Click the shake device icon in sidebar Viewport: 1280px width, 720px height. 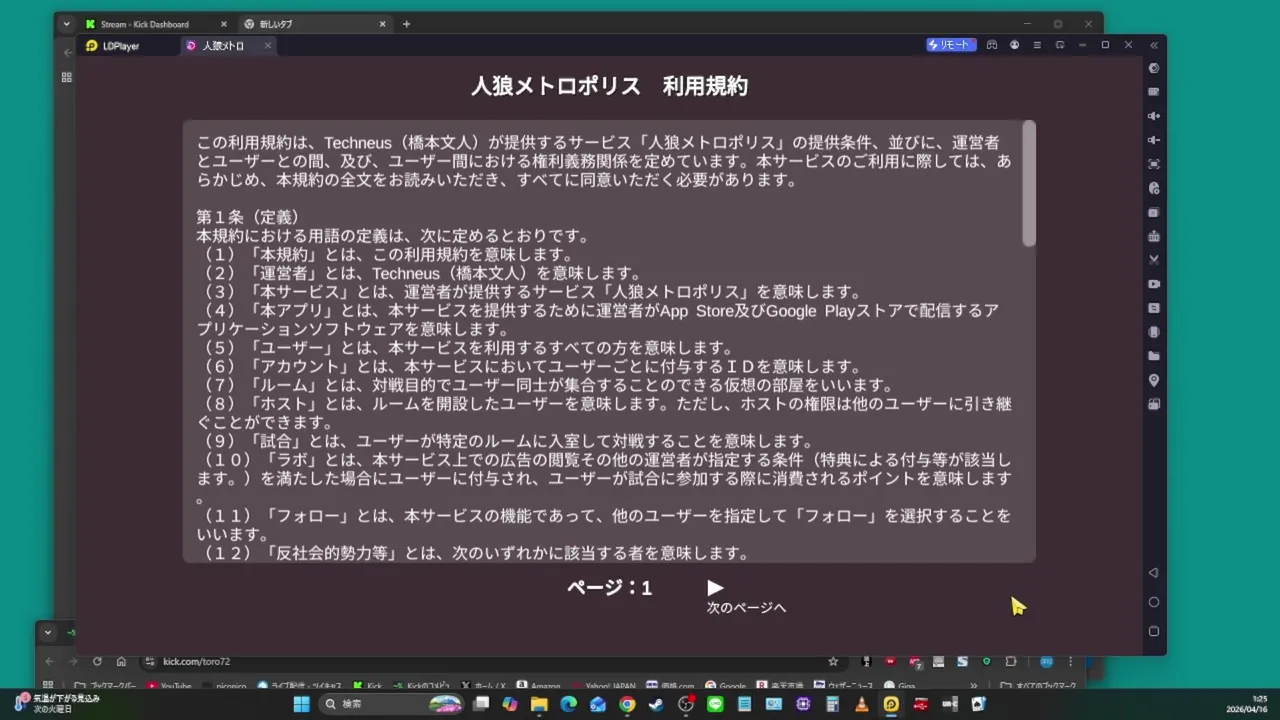[1154, 332]
